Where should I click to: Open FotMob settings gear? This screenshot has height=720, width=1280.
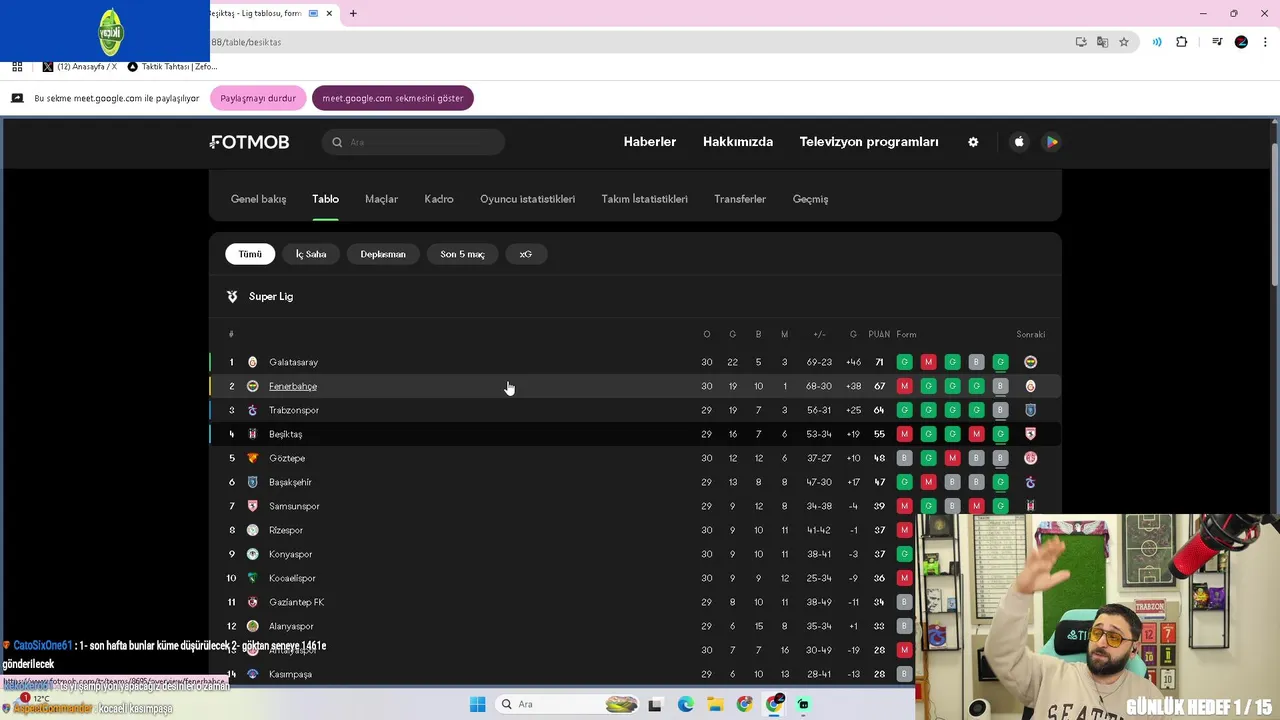tap(973, 142)
